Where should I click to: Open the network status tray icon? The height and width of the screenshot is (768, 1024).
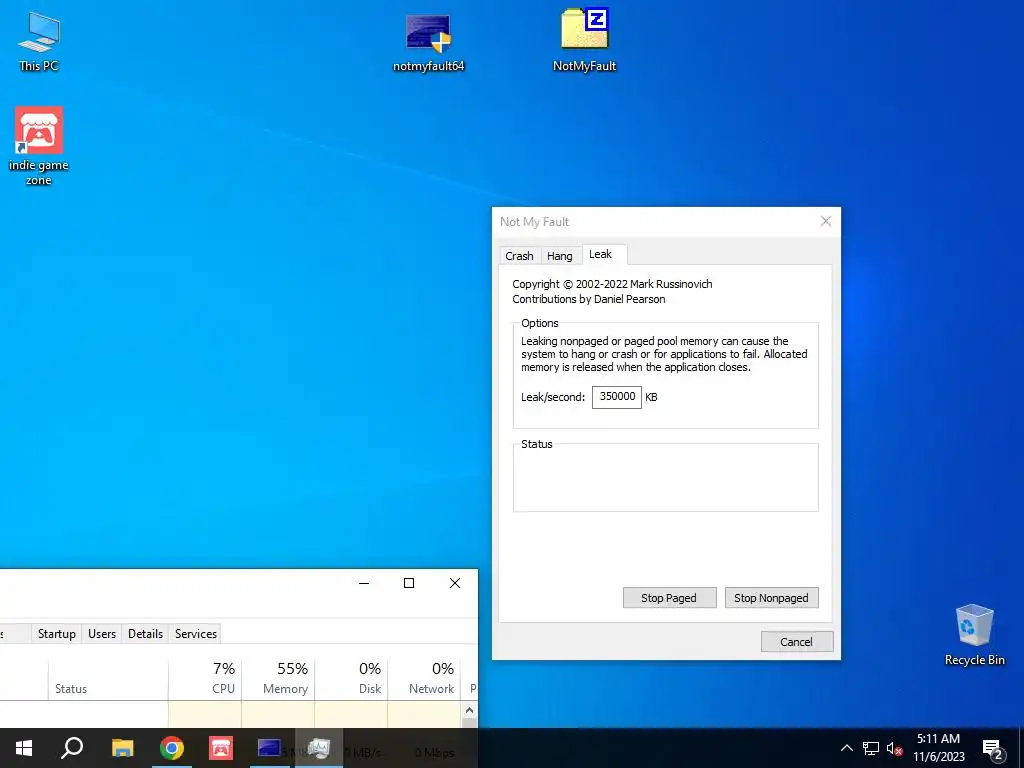pos(871,748)
